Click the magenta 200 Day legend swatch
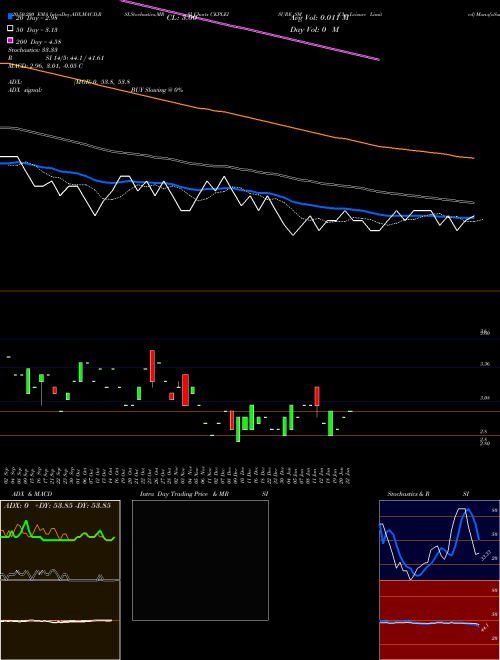This screenshot has height=660, width=500. [x=10, y=40]
